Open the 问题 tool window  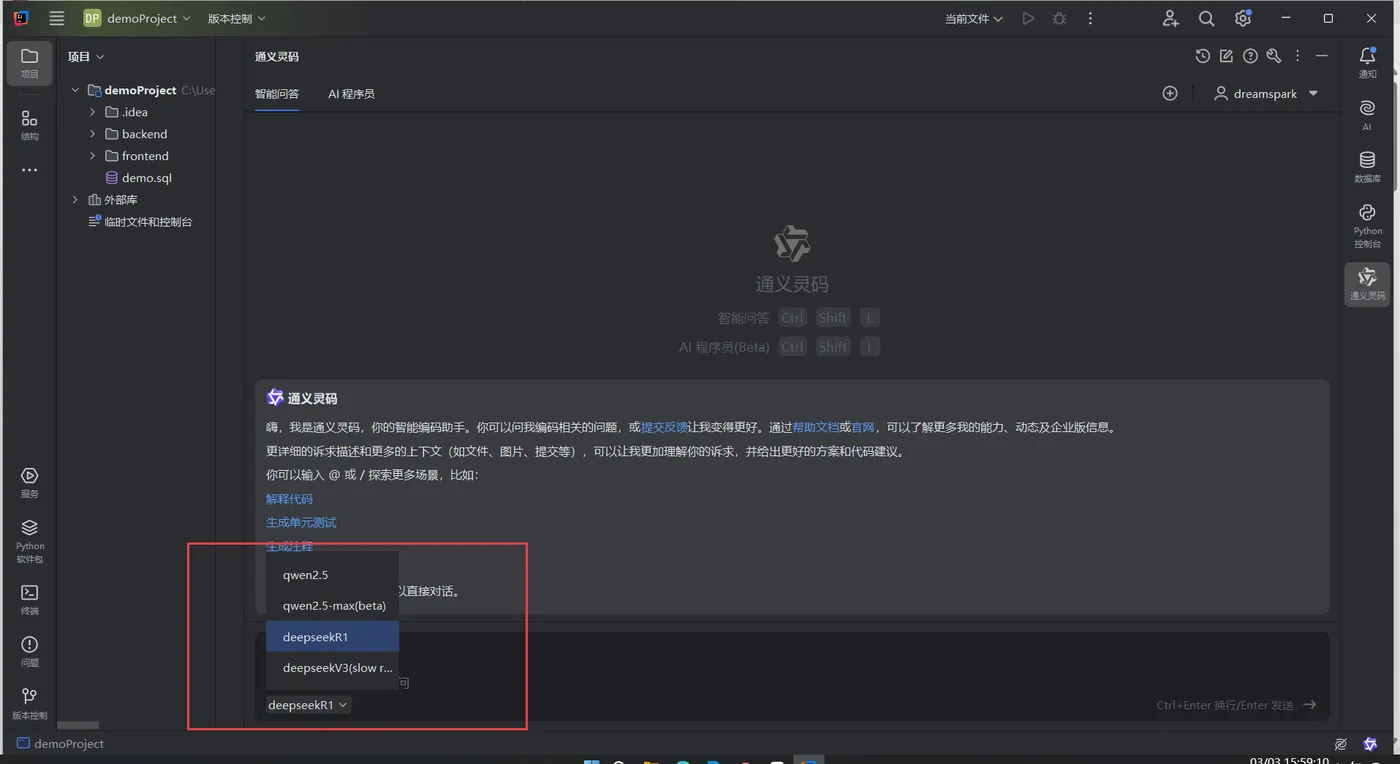[x=30, y=651]
